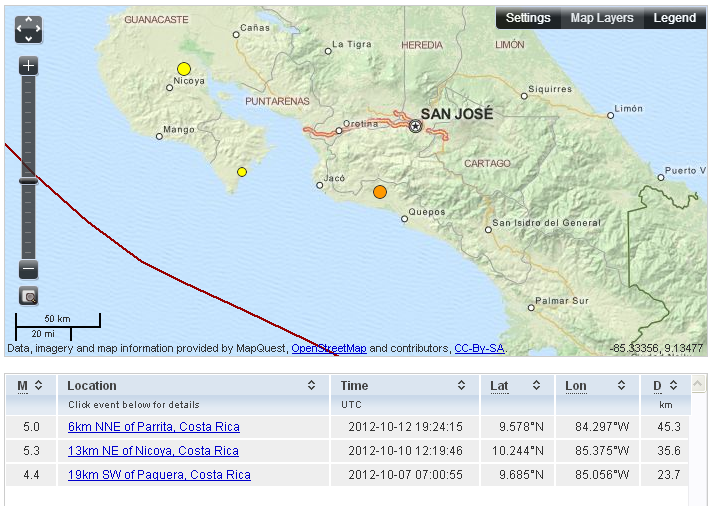This screenshot has height=506, width=713.
Task: Open the Map Layers tab
Action: point(602,18)
